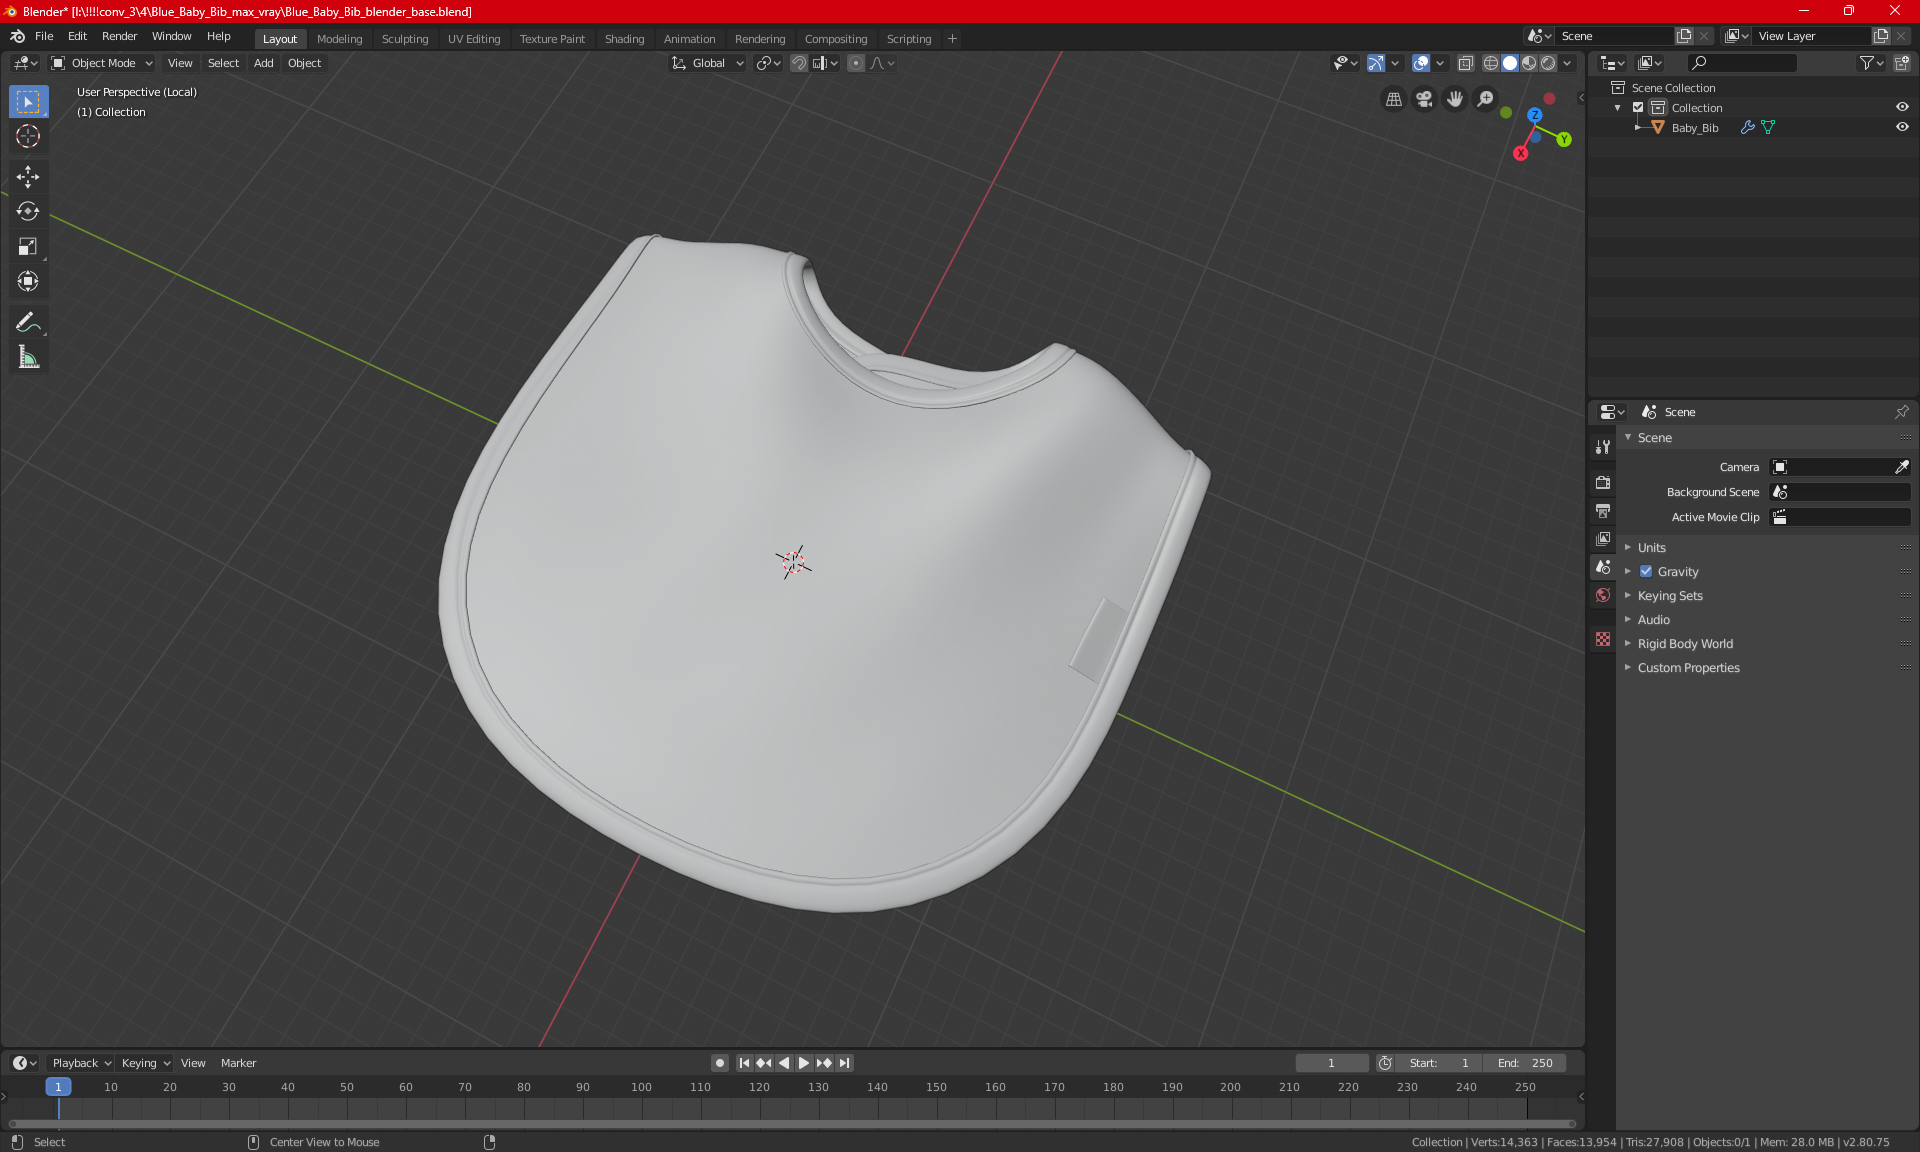Select the Rotate tool
The width and height of the screenshot is (1920, 1152).
pos(28,211)
